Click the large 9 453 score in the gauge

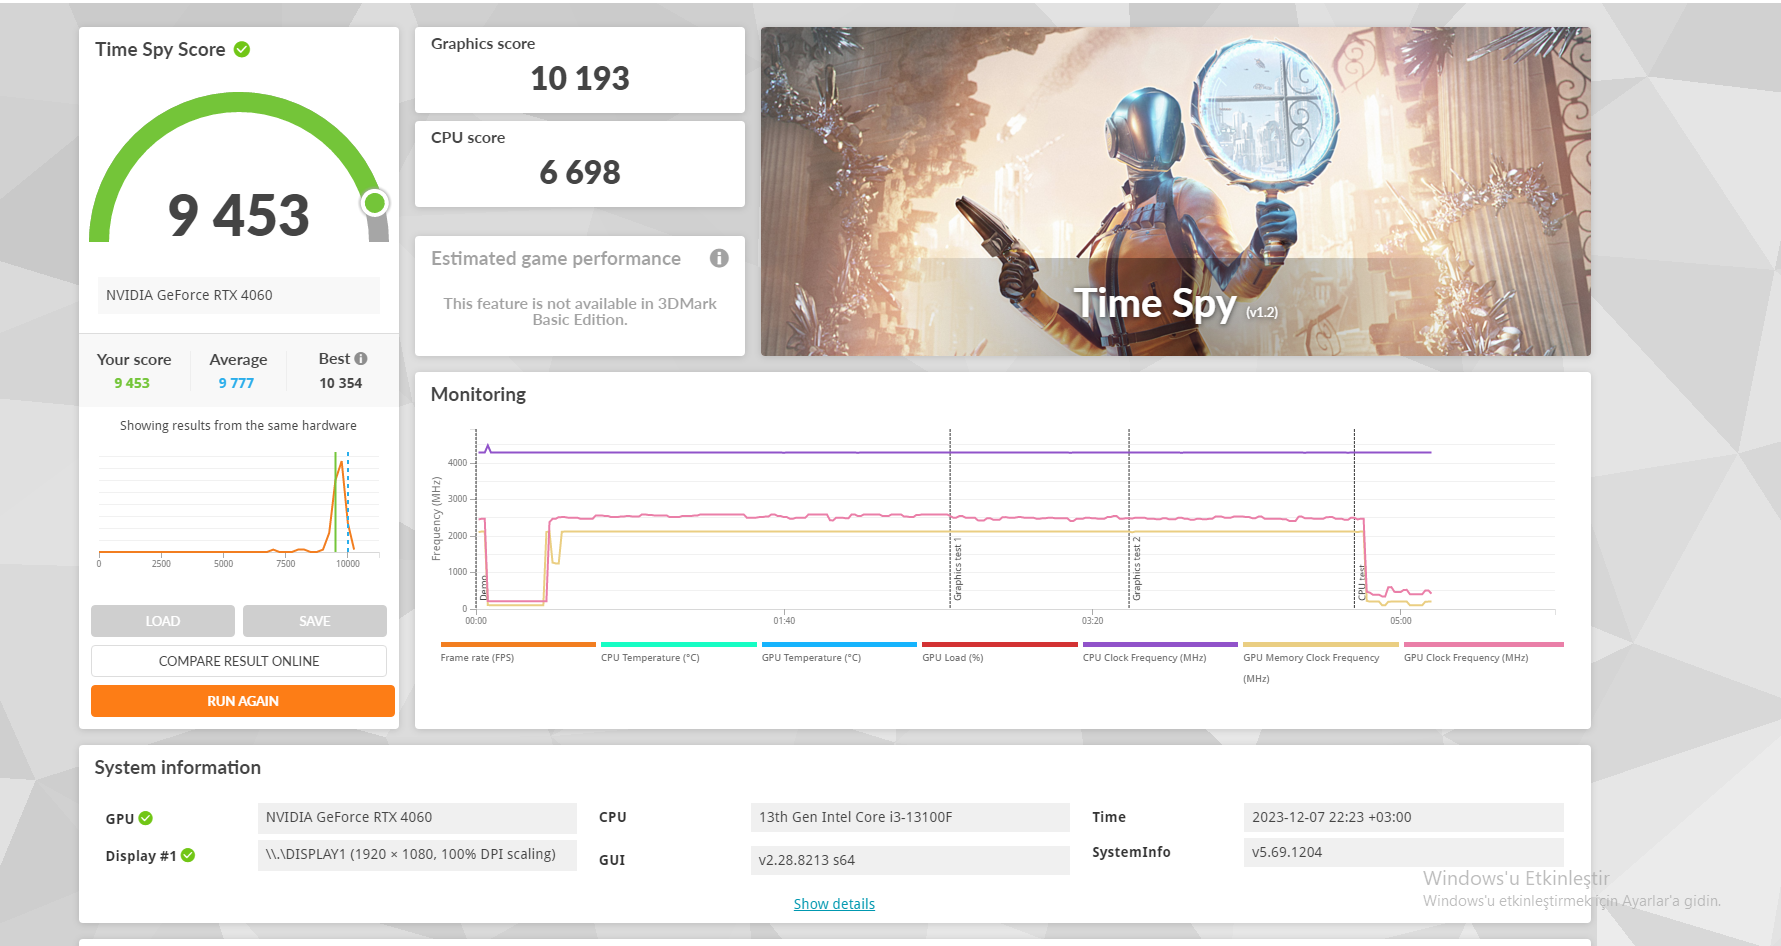coord(239,215)
